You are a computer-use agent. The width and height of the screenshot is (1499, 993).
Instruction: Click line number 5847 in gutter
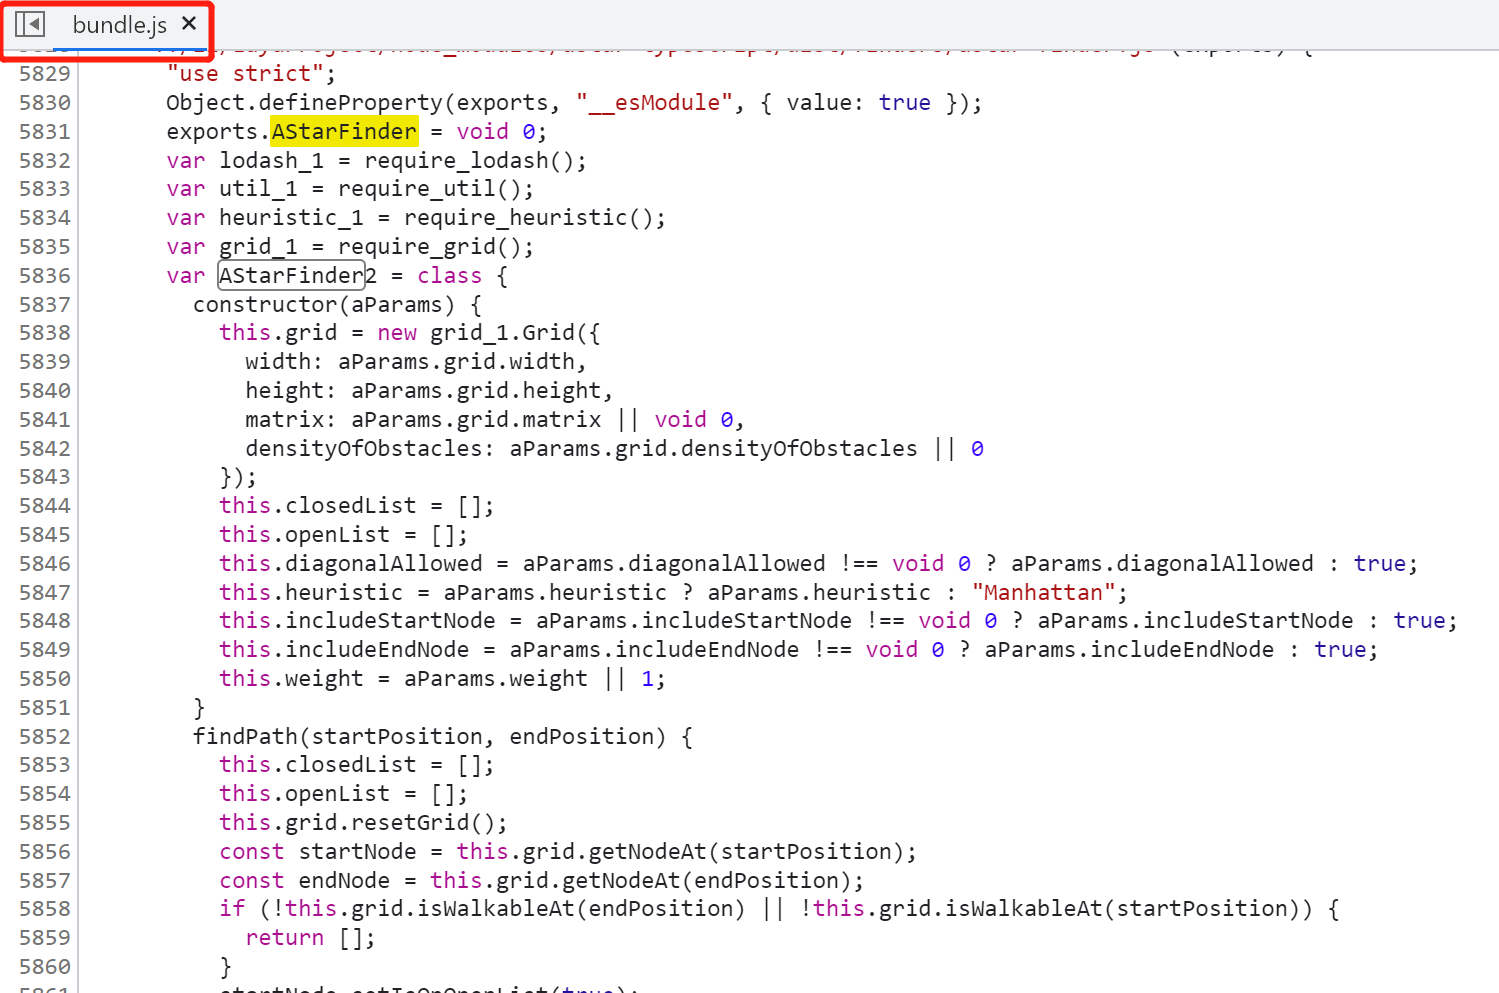point(45,593)
